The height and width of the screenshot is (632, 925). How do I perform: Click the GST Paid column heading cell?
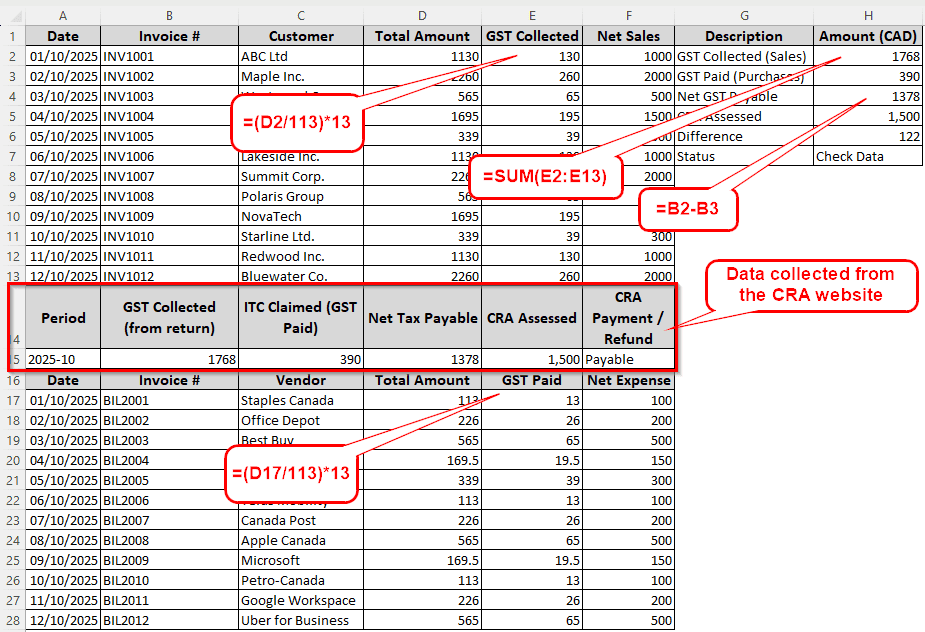point(532,380)
